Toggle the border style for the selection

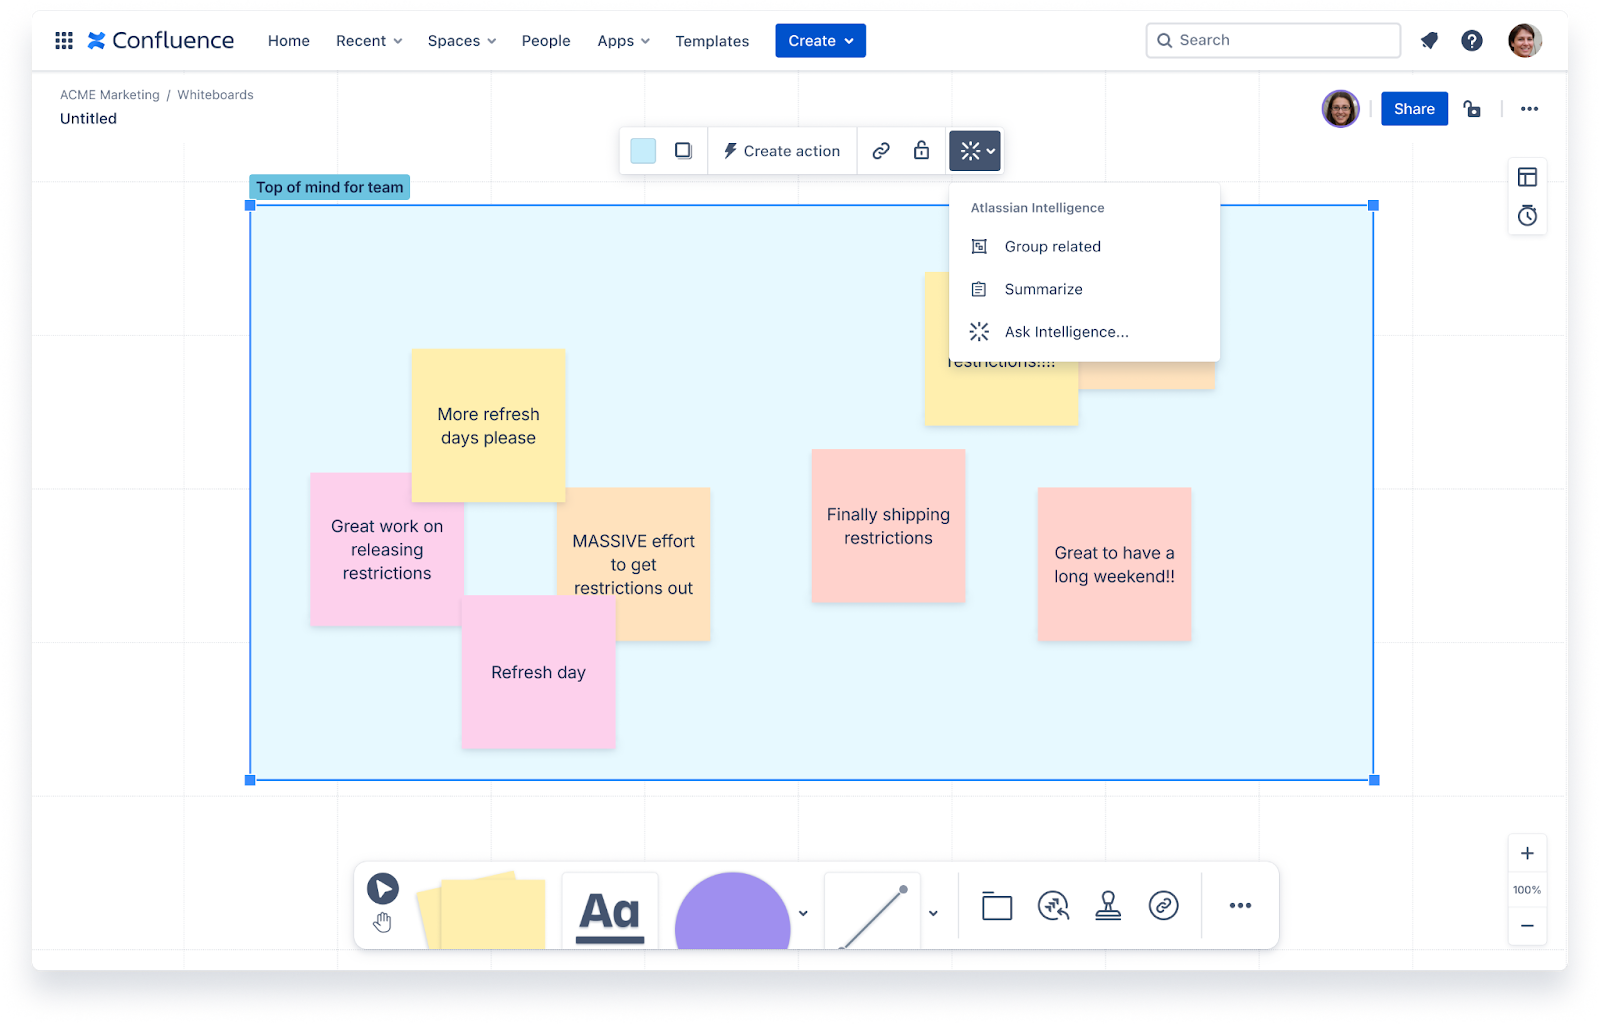click(x=684, y=149)
